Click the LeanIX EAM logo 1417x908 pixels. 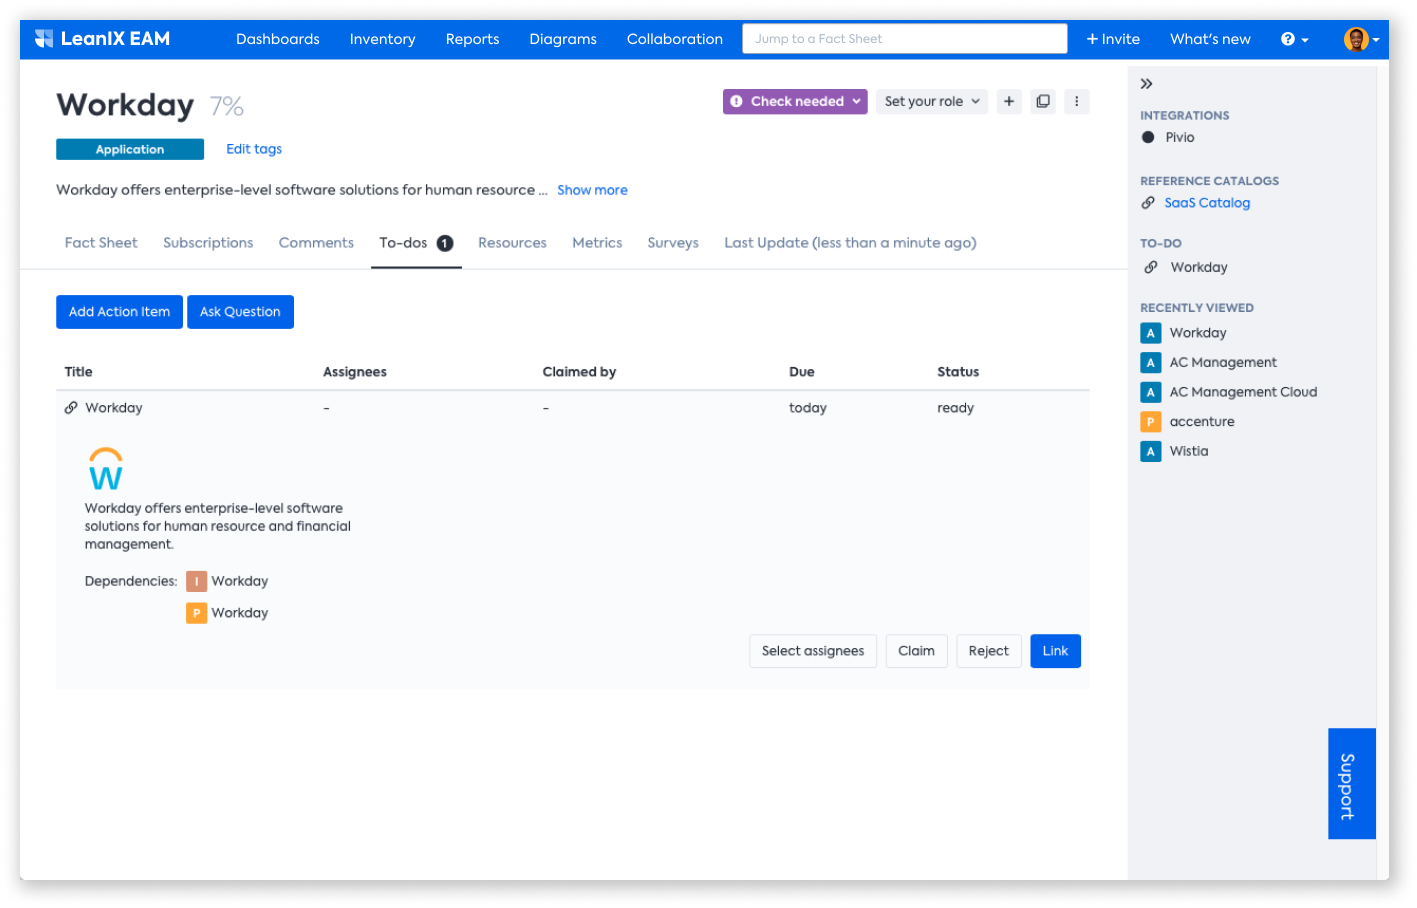click(102, 39)
